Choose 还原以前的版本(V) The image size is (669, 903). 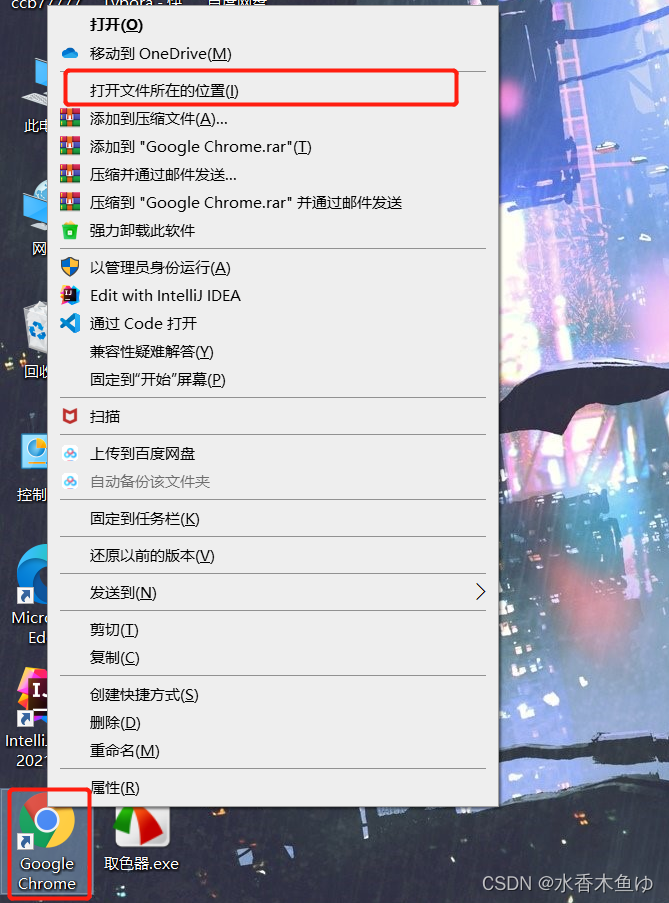[x=273, y=555]
